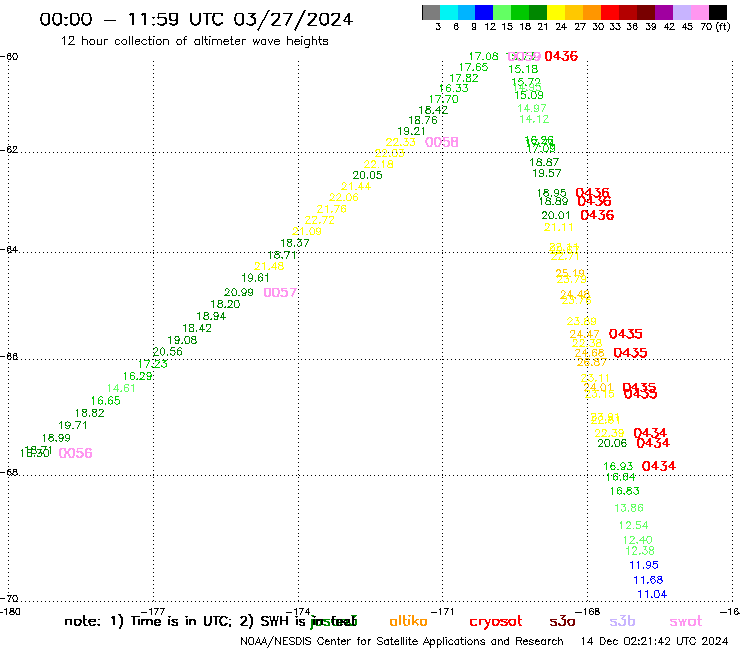
Task: Click the wave height value 19.08
Action: pyautogui.click(x=182, y=340)
